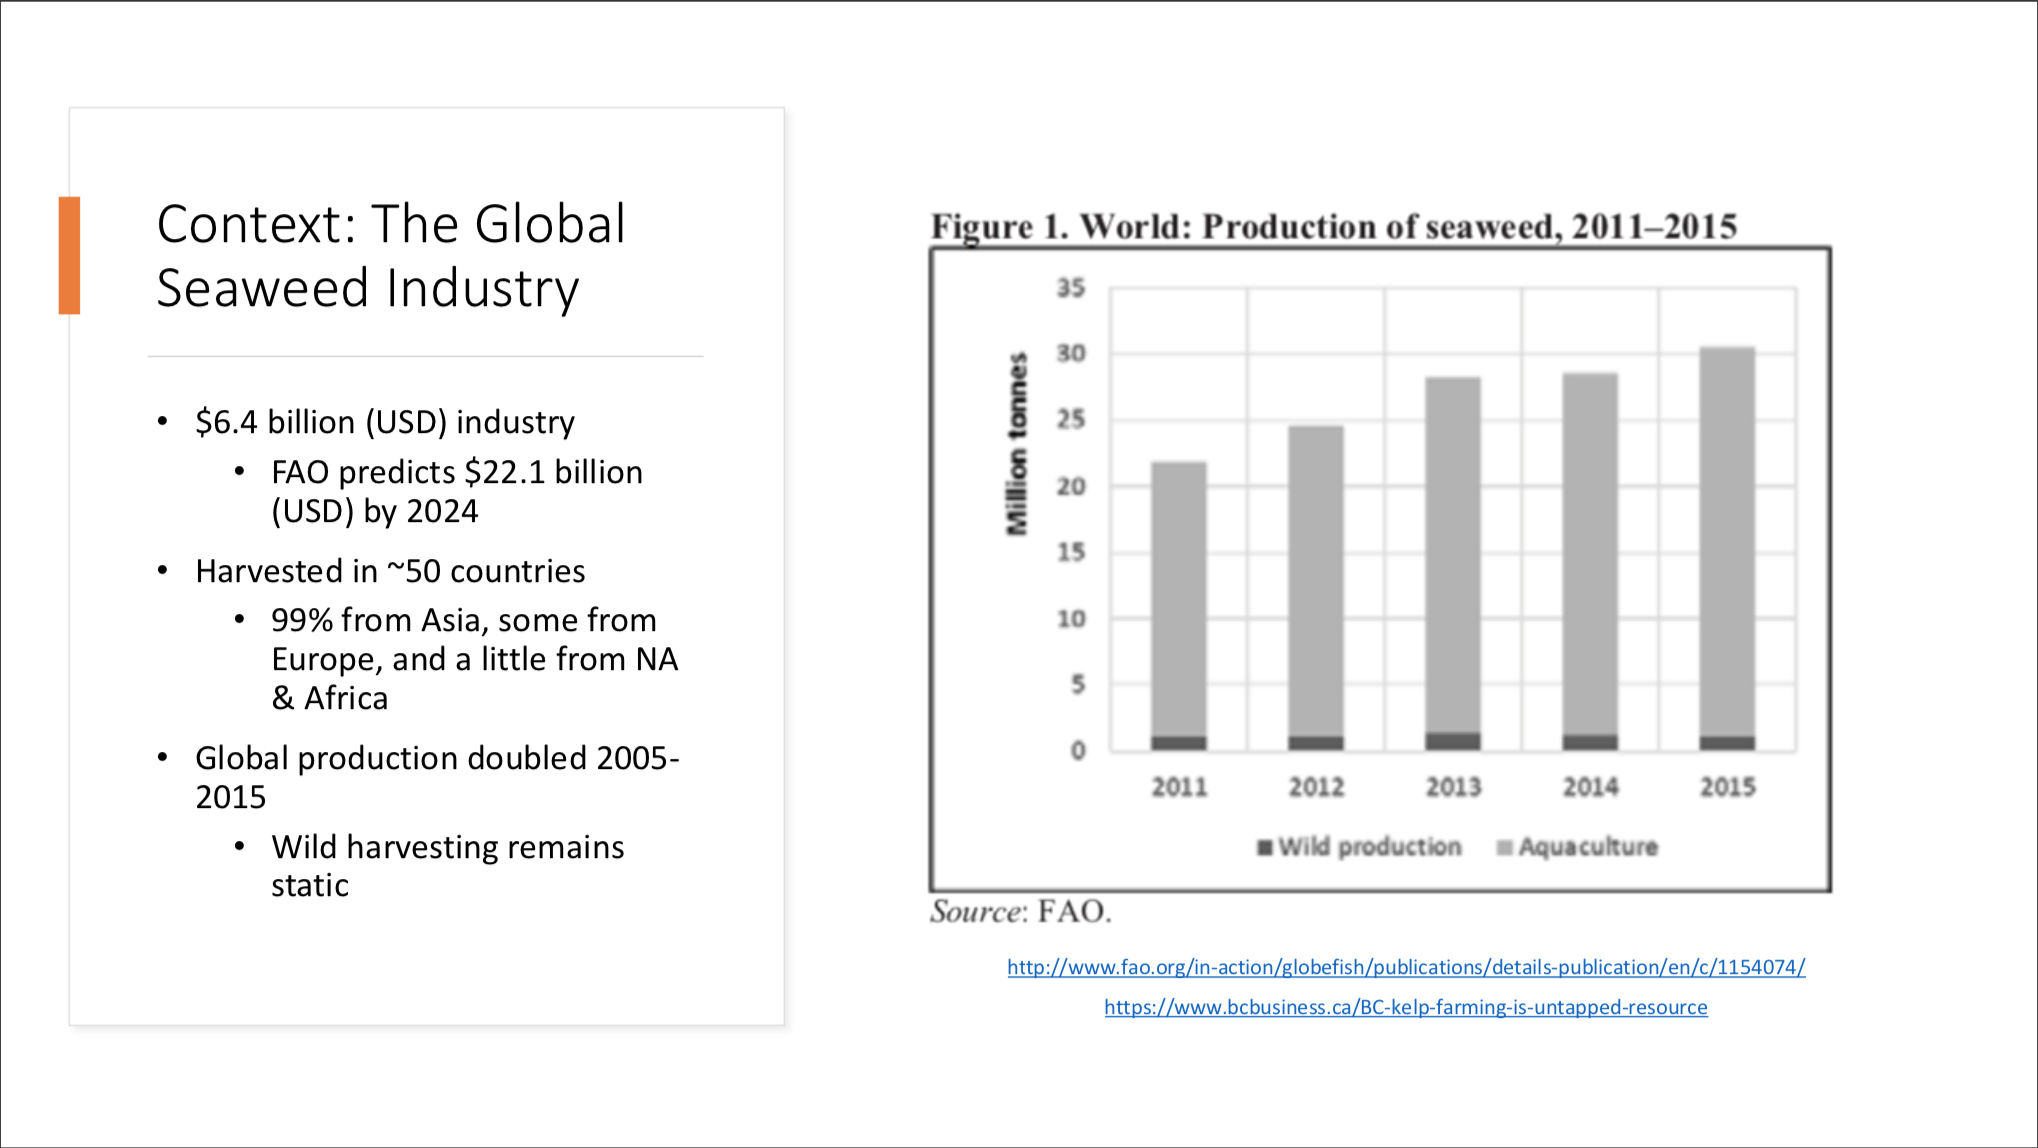
Task: Click the 'Million tonnes' axis label
Action: click(1017, 444)
